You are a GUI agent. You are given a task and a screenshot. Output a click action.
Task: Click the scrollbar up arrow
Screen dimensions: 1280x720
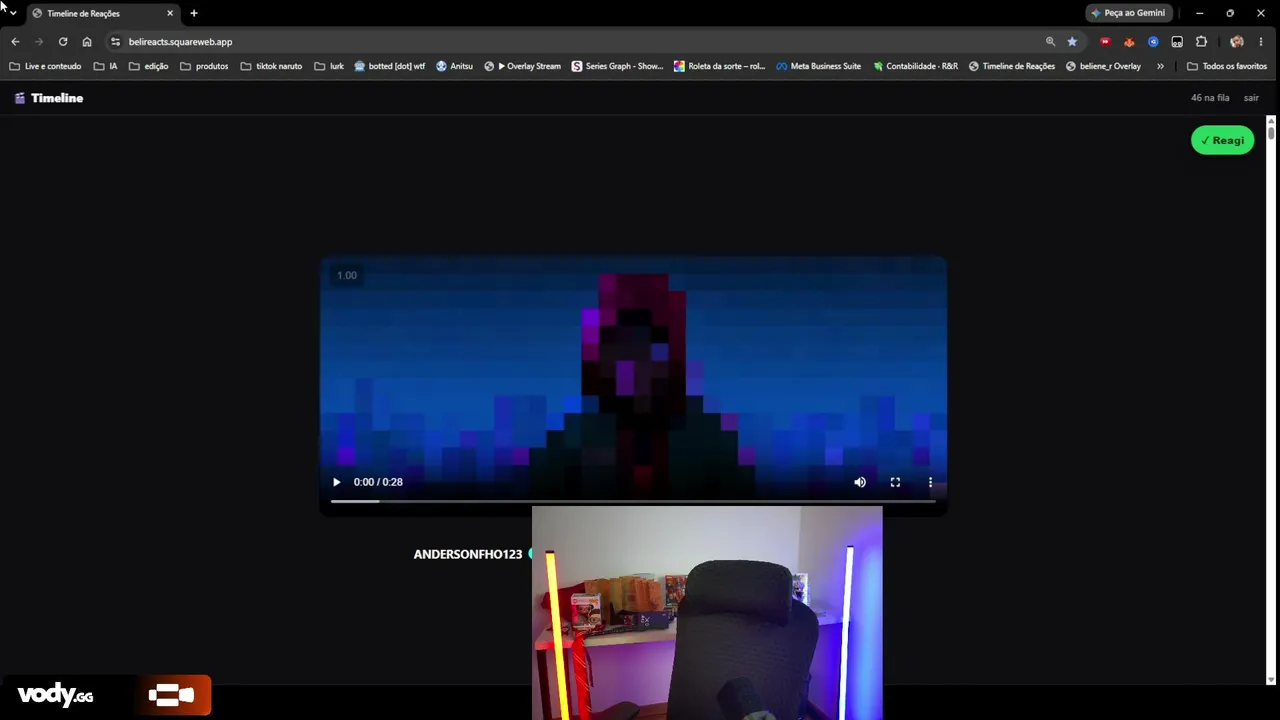click(1271, 121)
